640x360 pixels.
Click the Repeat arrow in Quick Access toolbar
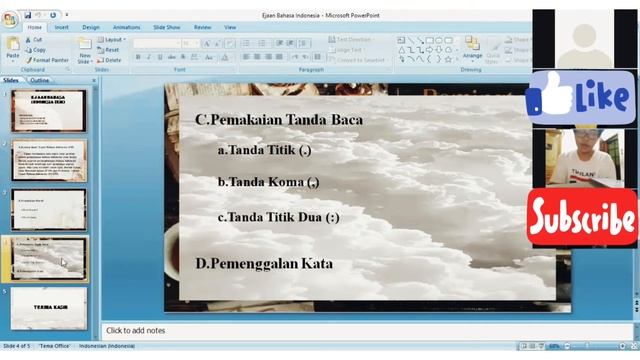tap(53, 15)
